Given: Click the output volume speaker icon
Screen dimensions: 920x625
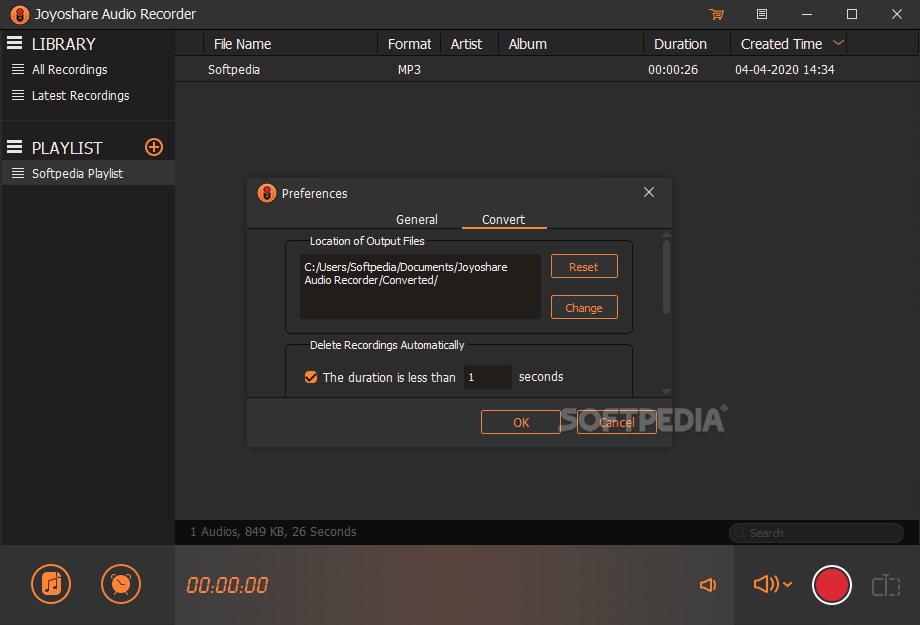Looking at the screenshot, I should (764, 585).
